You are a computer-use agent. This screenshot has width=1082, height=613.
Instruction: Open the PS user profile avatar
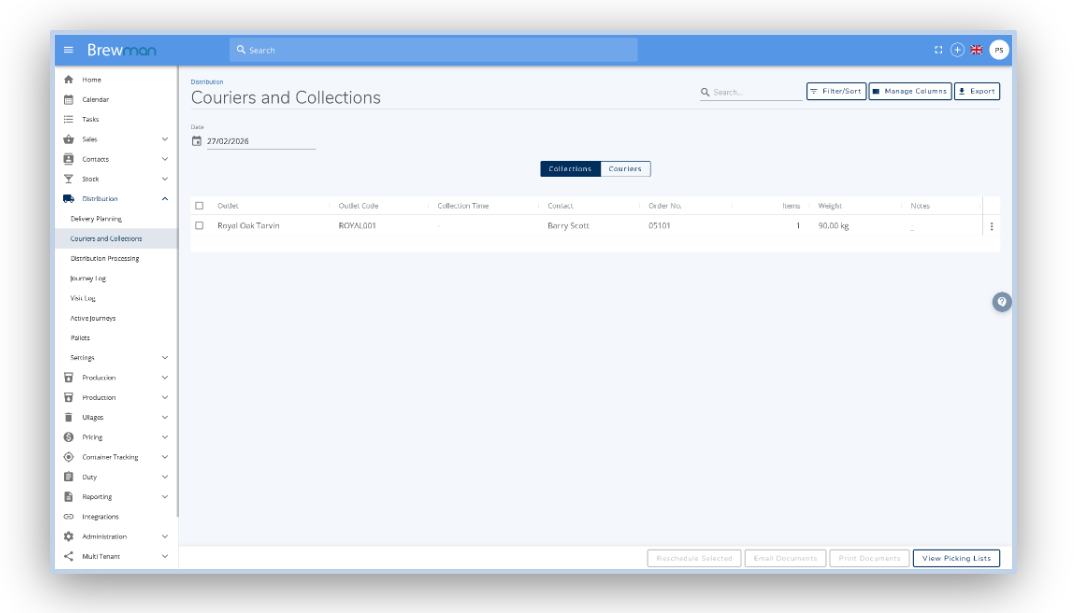999,50
